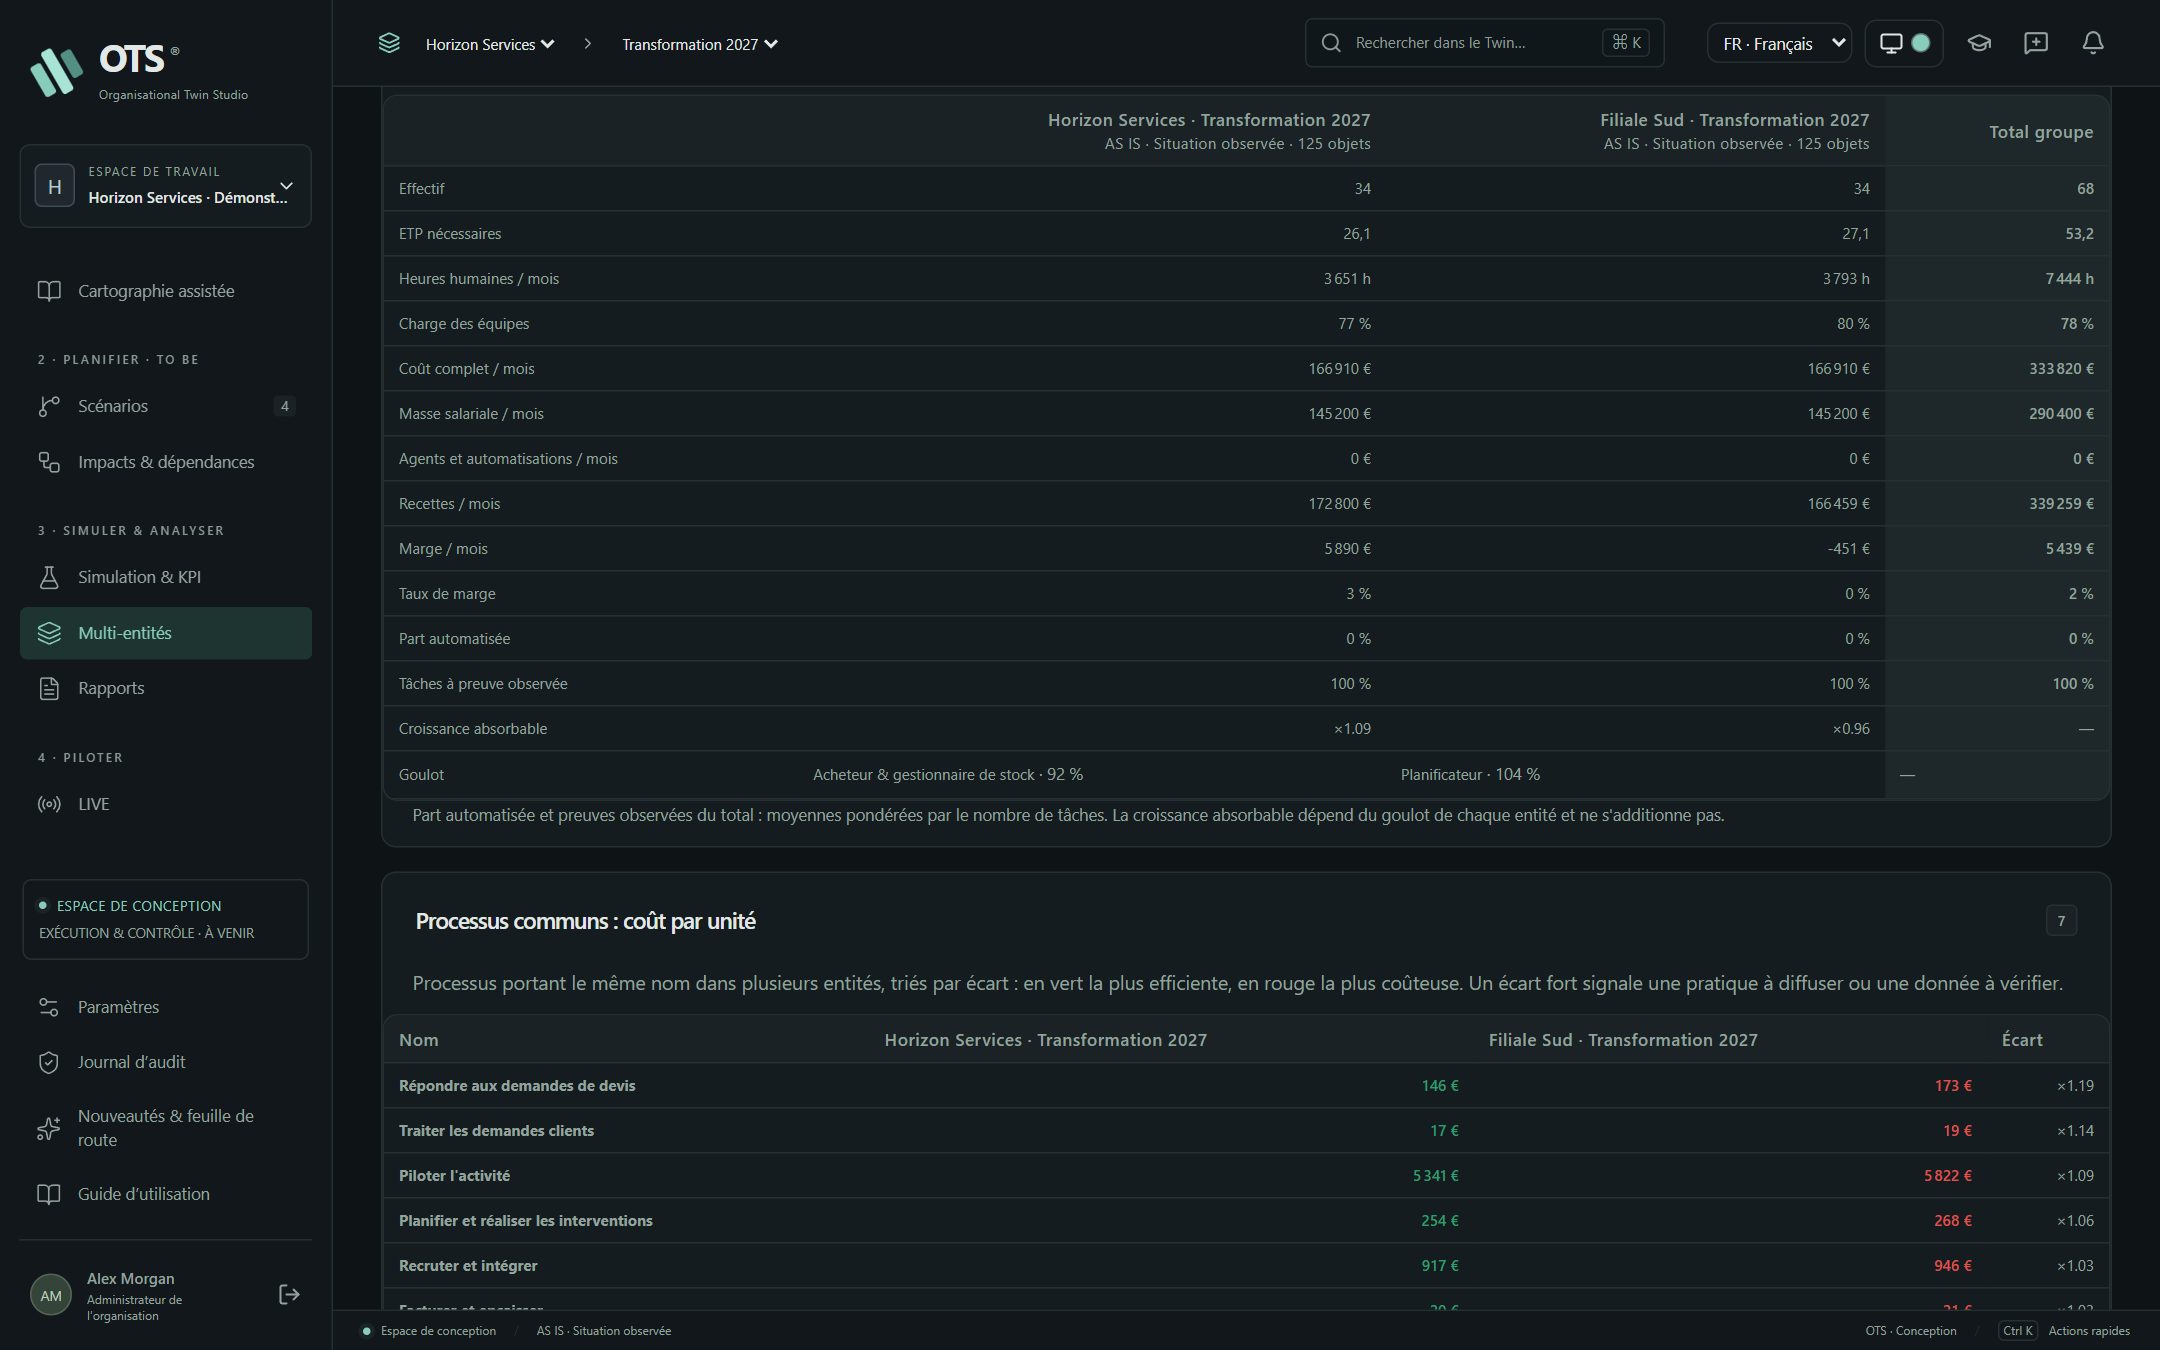Screen dimensions: 2160x1350
Task: Select Impacts & dépendances in sidebar
Action: (x=166, y=462)
